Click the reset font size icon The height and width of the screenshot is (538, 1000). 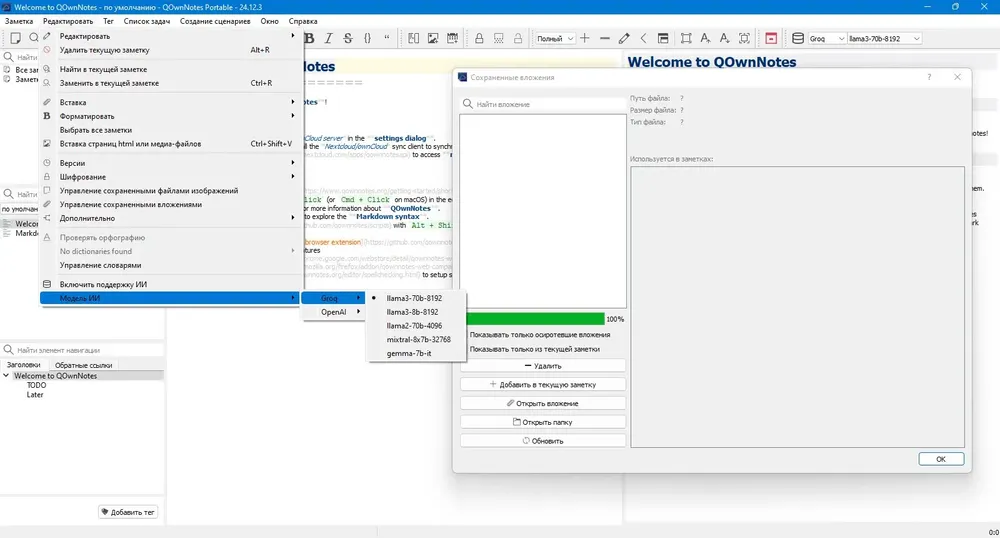pyautogui.click(x=744, y=38)
